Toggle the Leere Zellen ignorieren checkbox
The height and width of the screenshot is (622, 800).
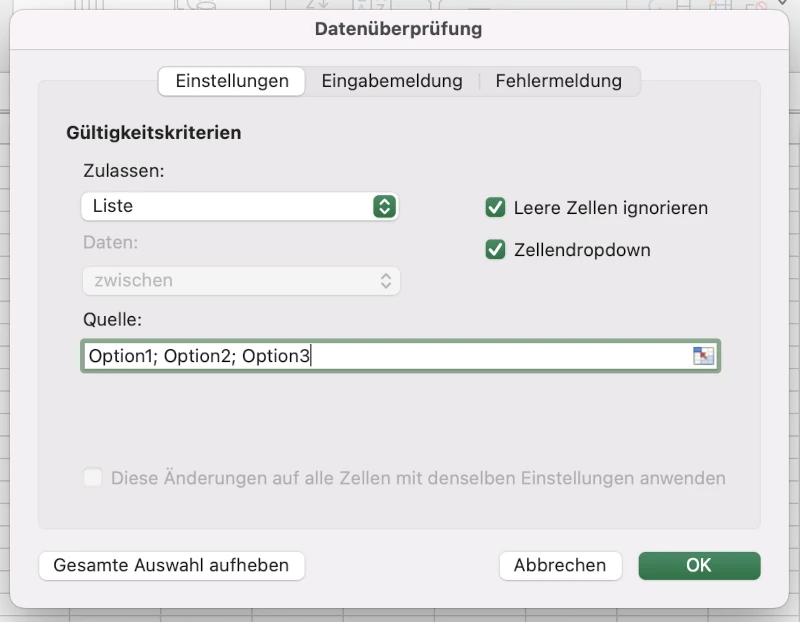point(495,208)
